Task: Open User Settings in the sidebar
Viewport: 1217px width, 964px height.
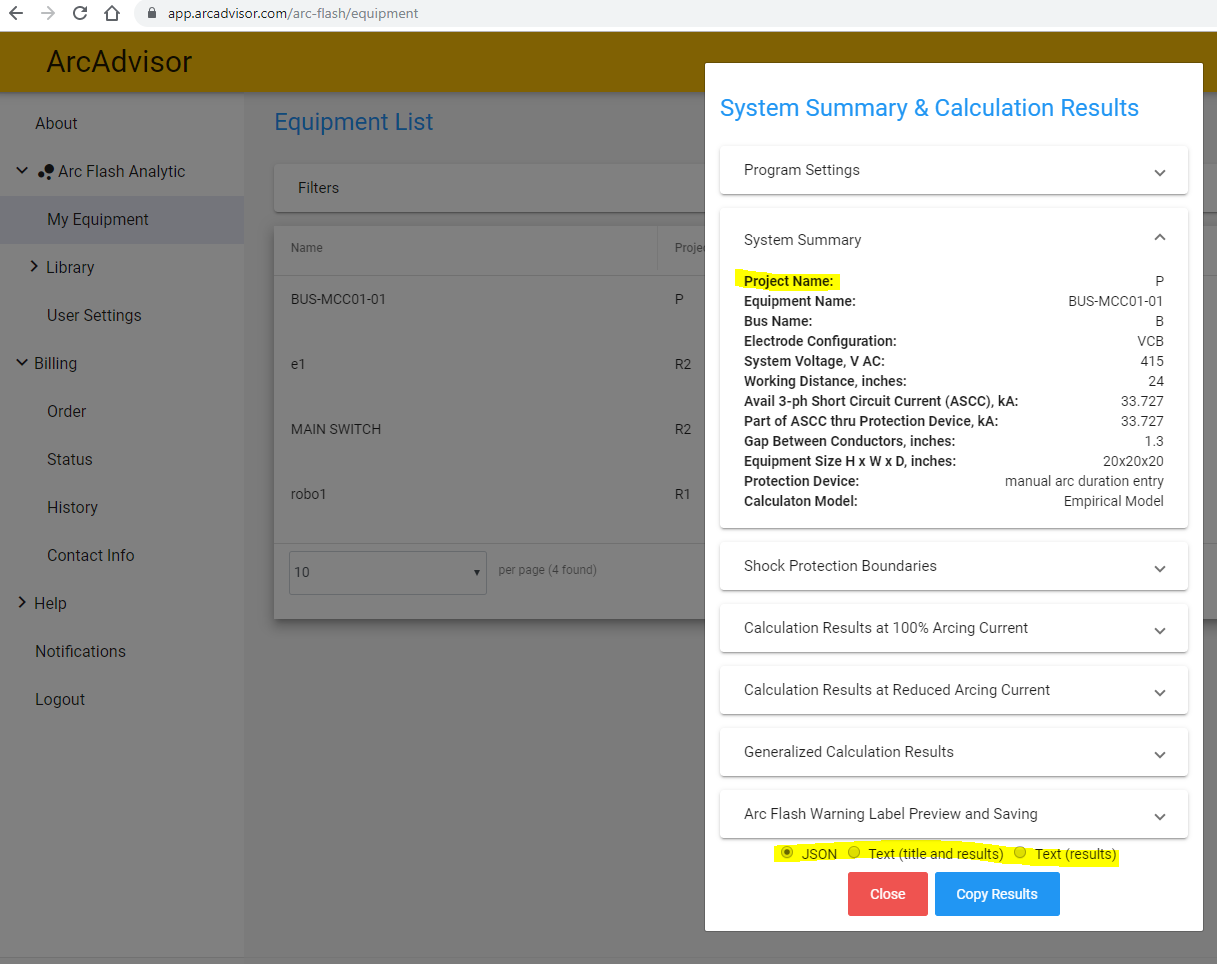Action: pos(94,316)
